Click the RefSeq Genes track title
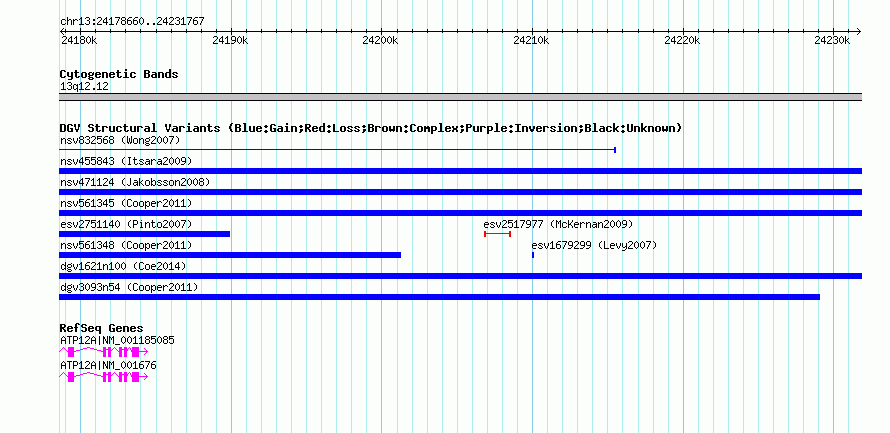 [101, 328]
